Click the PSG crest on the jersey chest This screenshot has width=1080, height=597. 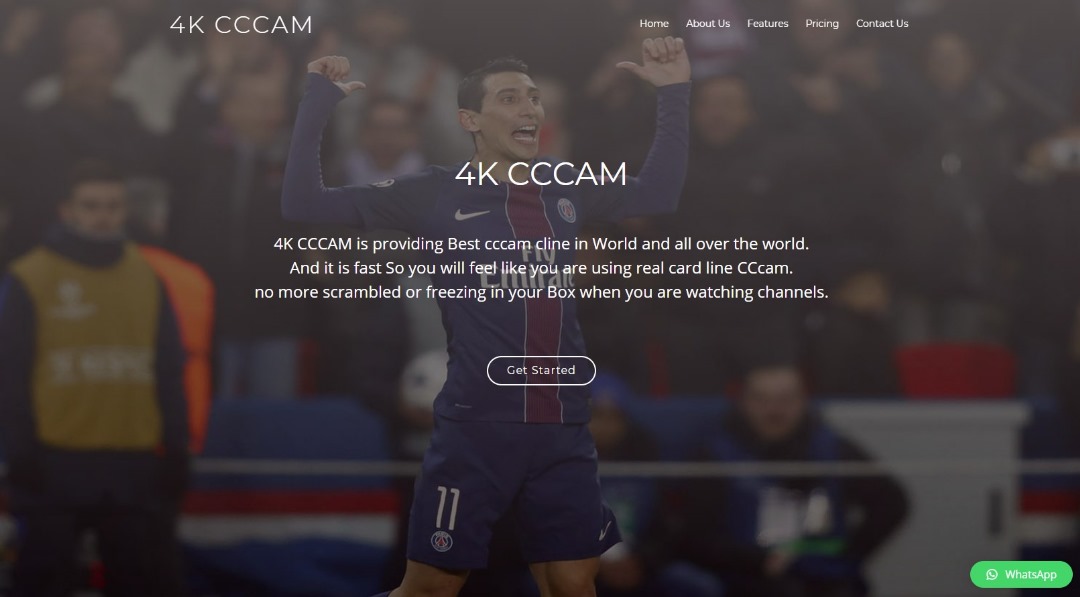pyautogui.click(x=566, y=209)
